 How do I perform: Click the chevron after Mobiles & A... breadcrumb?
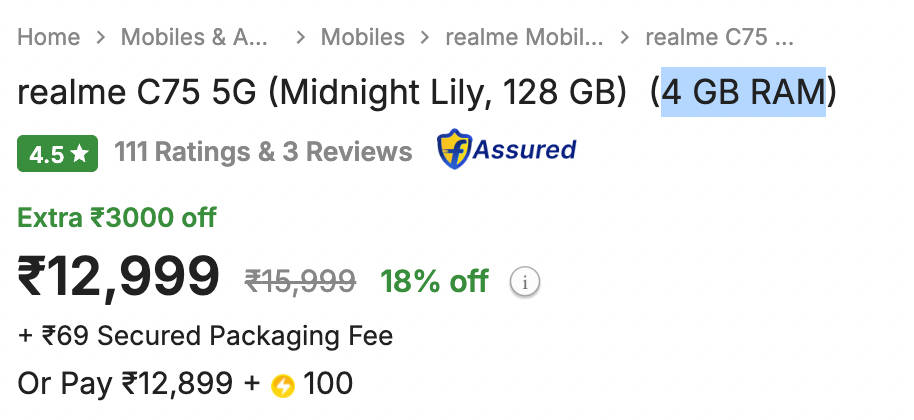click(x=301, y=38)
